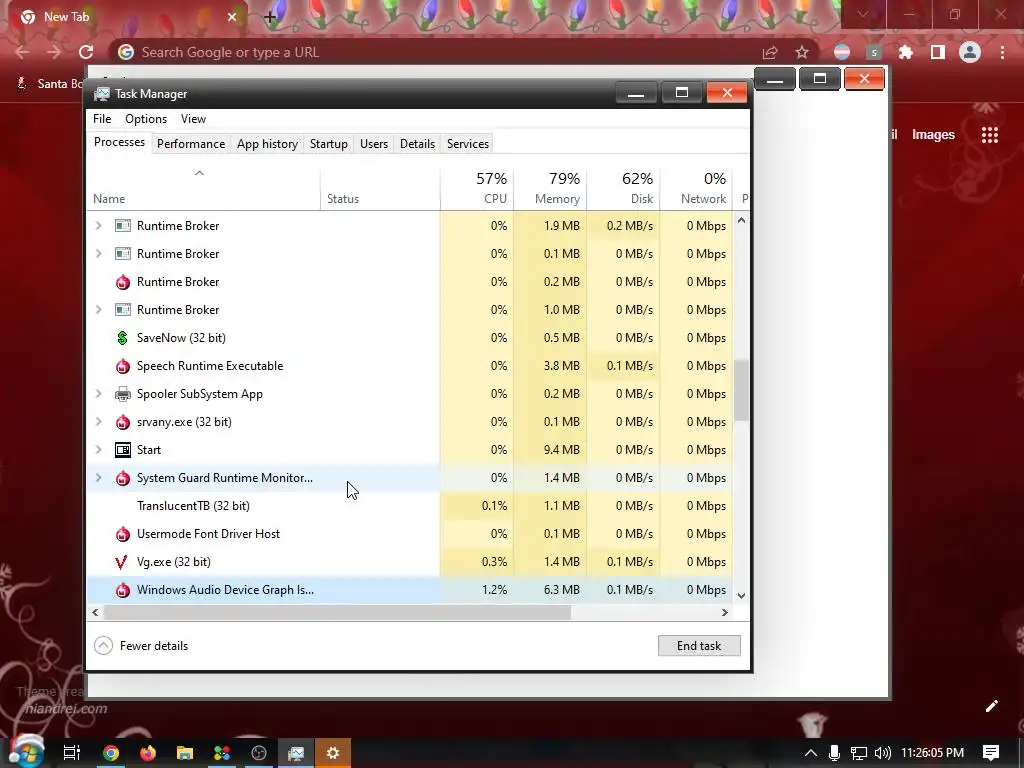The width and height of the screenshot is (1024, 768).
Task: Click the Start process icon
Action: coord(122,450)
